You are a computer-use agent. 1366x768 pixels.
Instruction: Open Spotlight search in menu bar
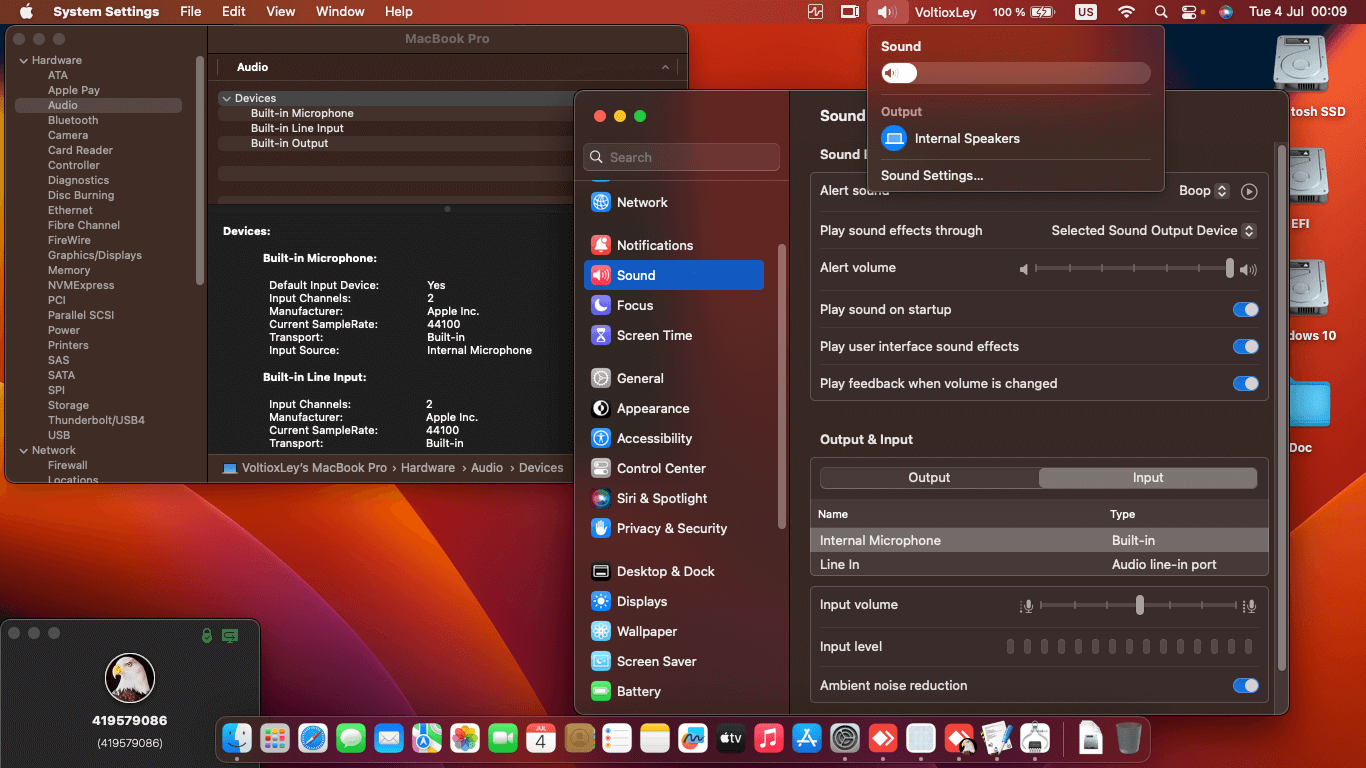point(1160,12)
